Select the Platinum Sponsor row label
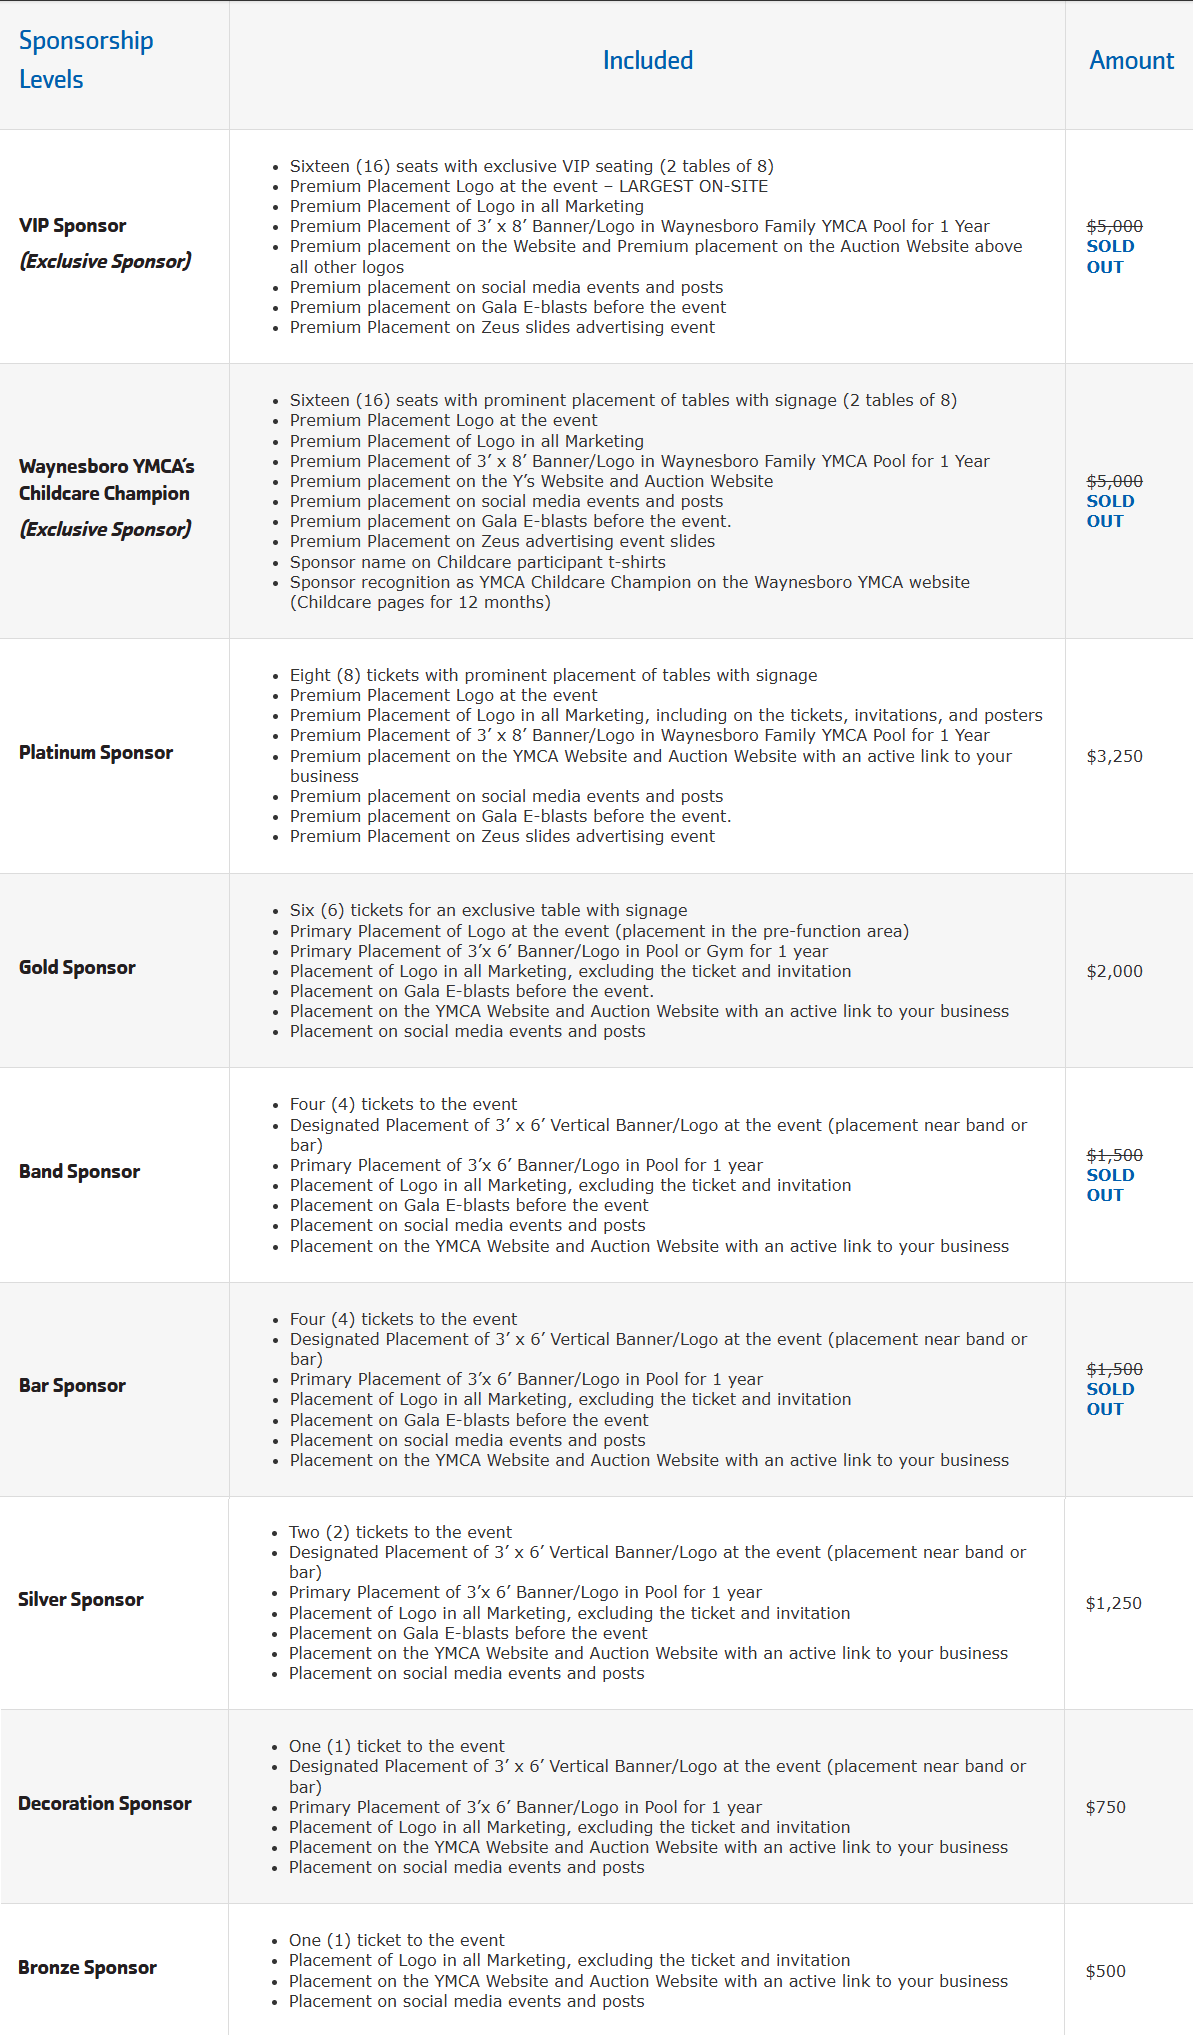This screenshot has height=2037, width=1193. [96, 752]
